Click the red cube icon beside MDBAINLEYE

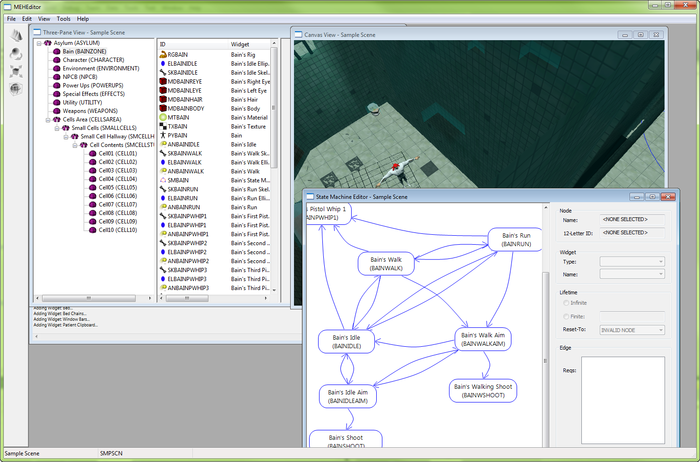[163, 90]
